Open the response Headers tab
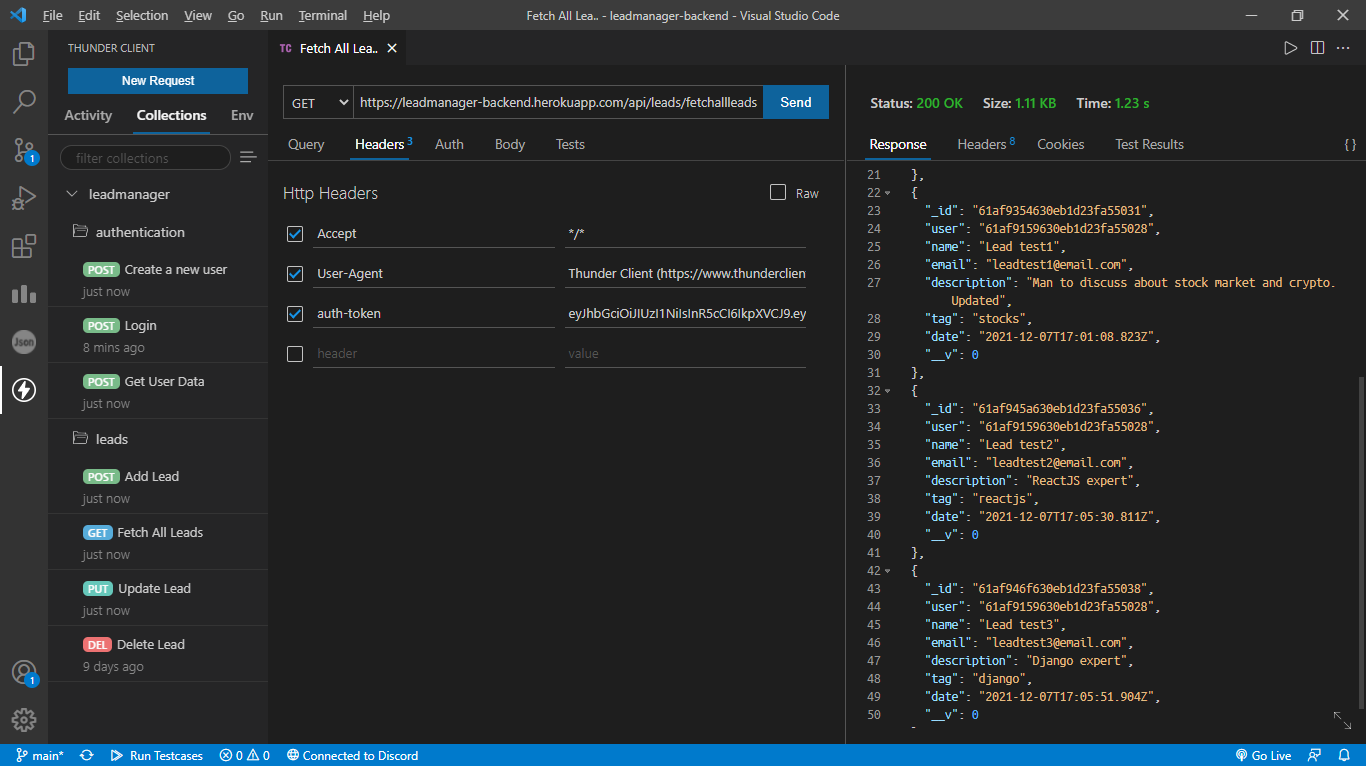The height and width of the screenshot is (766, 1366). [985, 144]
